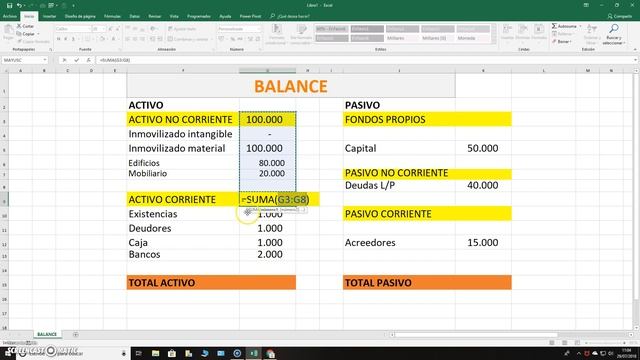Select the Acreedores value 15.000 cell
640x360 pixels.
(483, 242)
